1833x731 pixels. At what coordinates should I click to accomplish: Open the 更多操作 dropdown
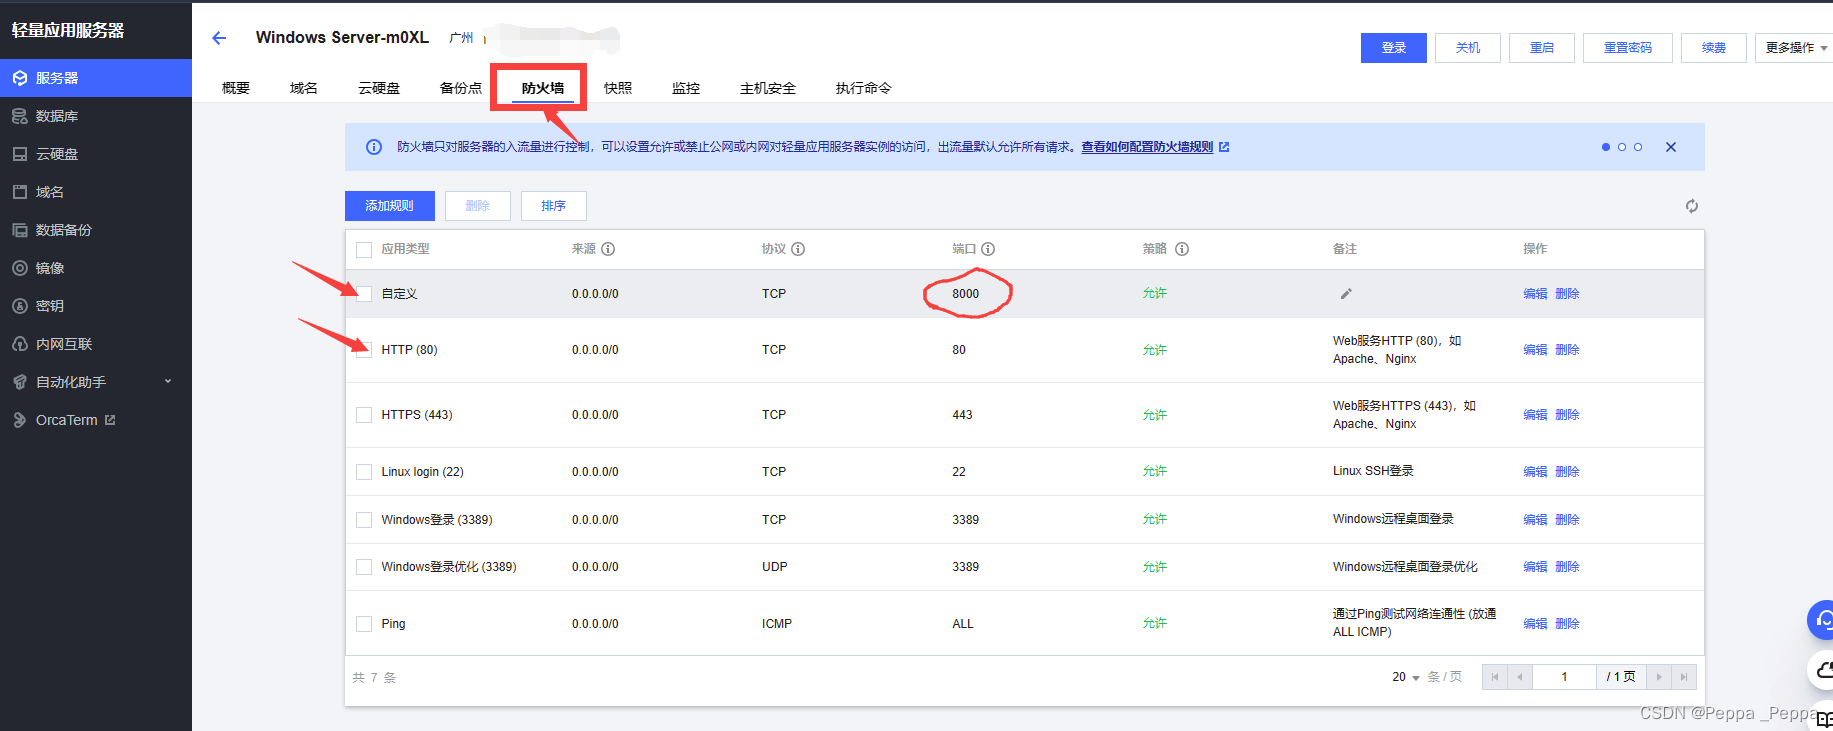coord(1795,48)
